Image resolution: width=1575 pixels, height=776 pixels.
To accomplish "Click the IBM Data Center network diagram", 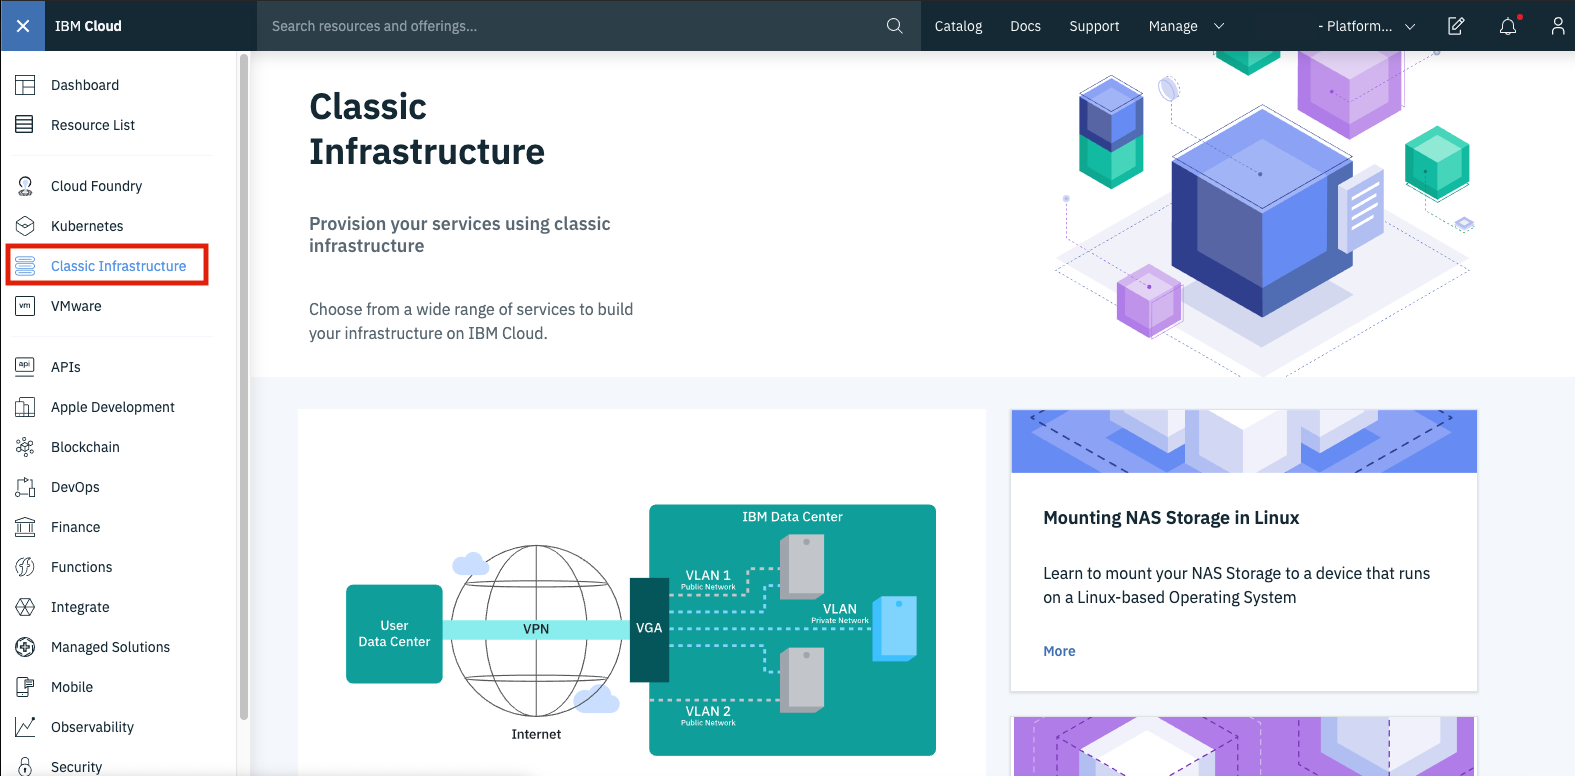I will click(792, 630).
